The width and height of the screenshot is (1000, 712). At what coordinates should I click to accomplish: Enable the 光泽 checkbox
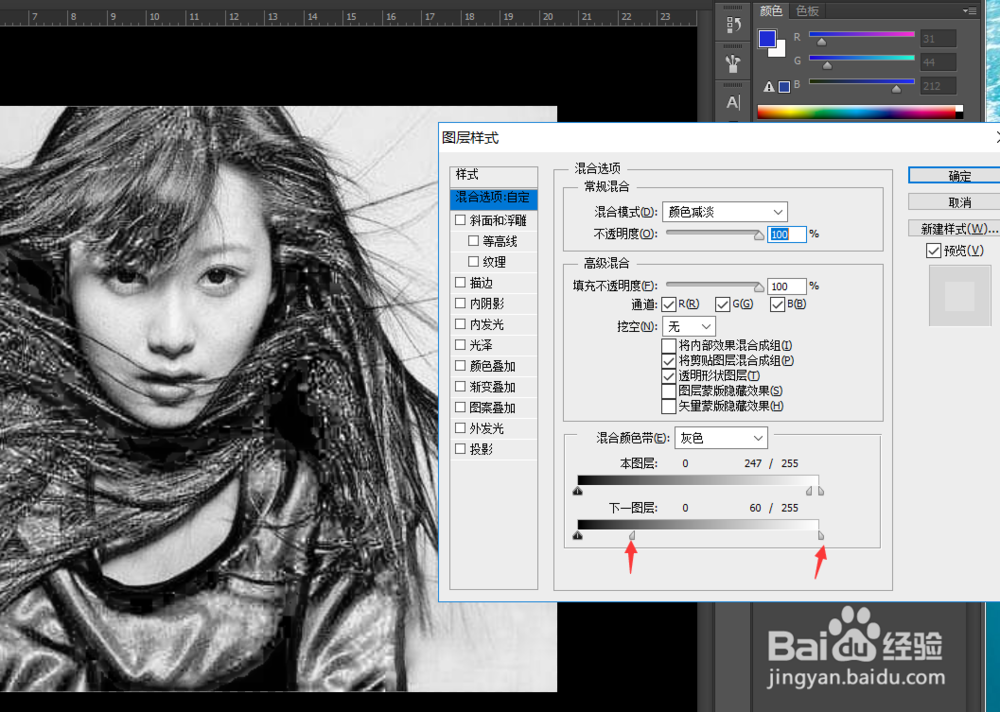click(x=460, y=345)
